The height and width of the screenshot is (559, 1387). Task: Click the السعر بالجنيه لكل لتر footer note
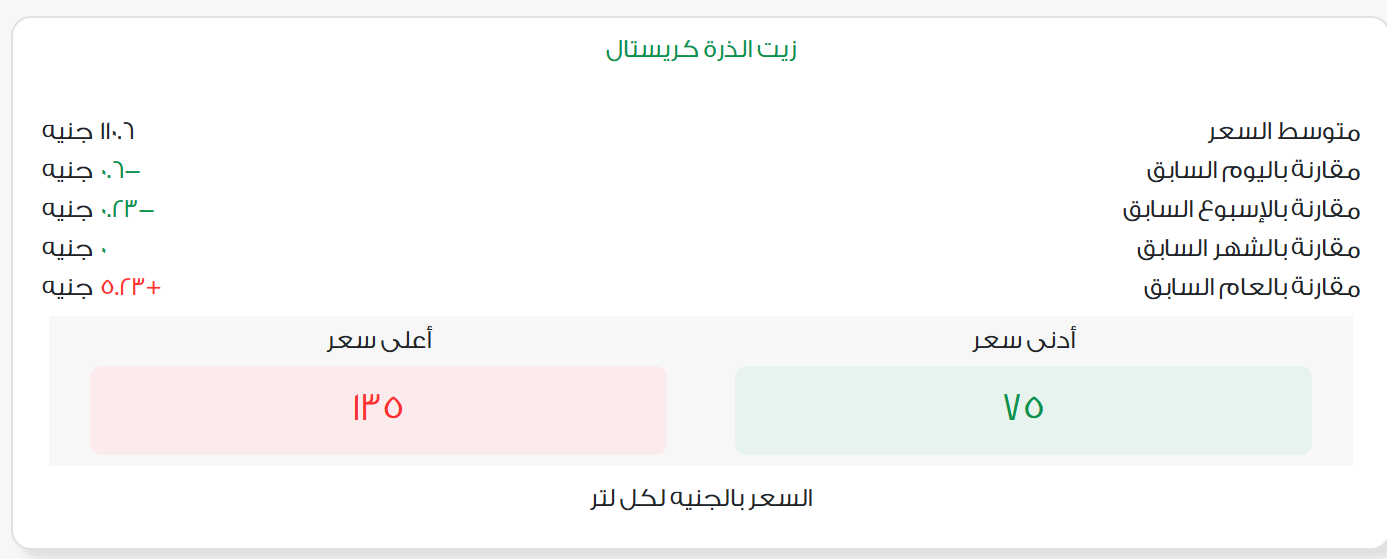tap(701, 498)
